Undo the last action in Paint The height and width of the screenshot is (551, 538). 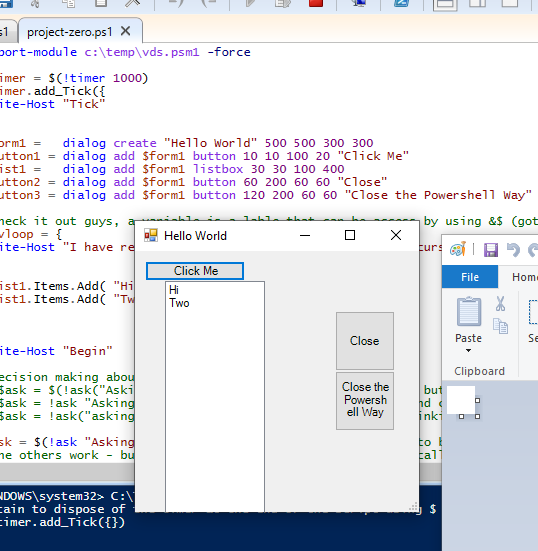pyautogui.click(x=513, y=250)
